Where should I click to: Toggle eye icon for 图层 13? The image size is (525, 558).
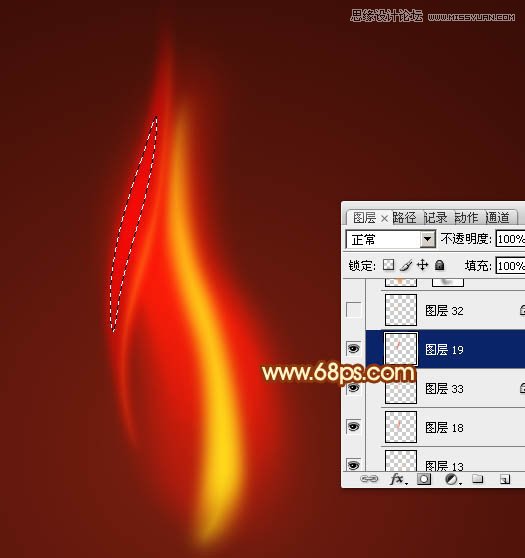(353, 465)
